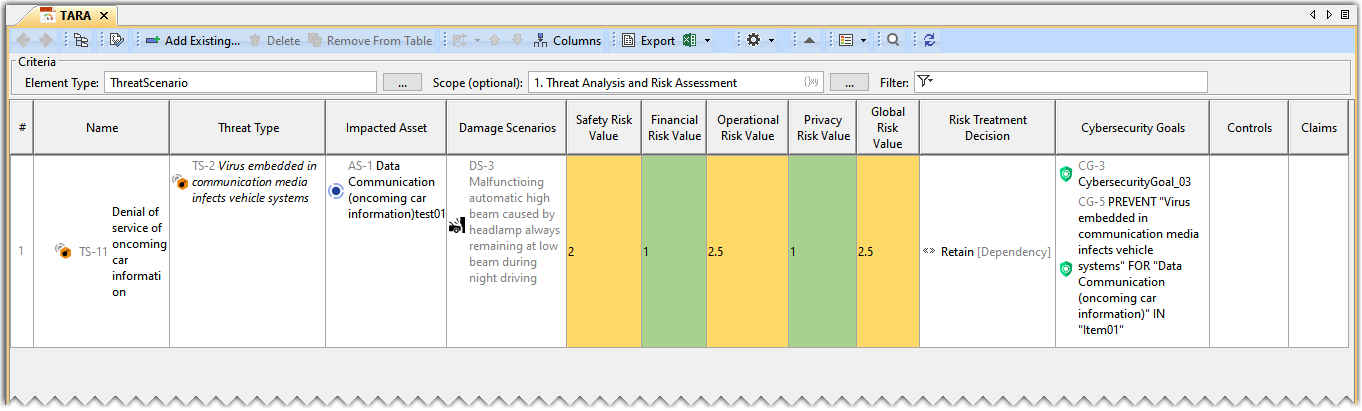Click the tree structure icon in toolbar
1362x411 pixels.
[81, 41]
